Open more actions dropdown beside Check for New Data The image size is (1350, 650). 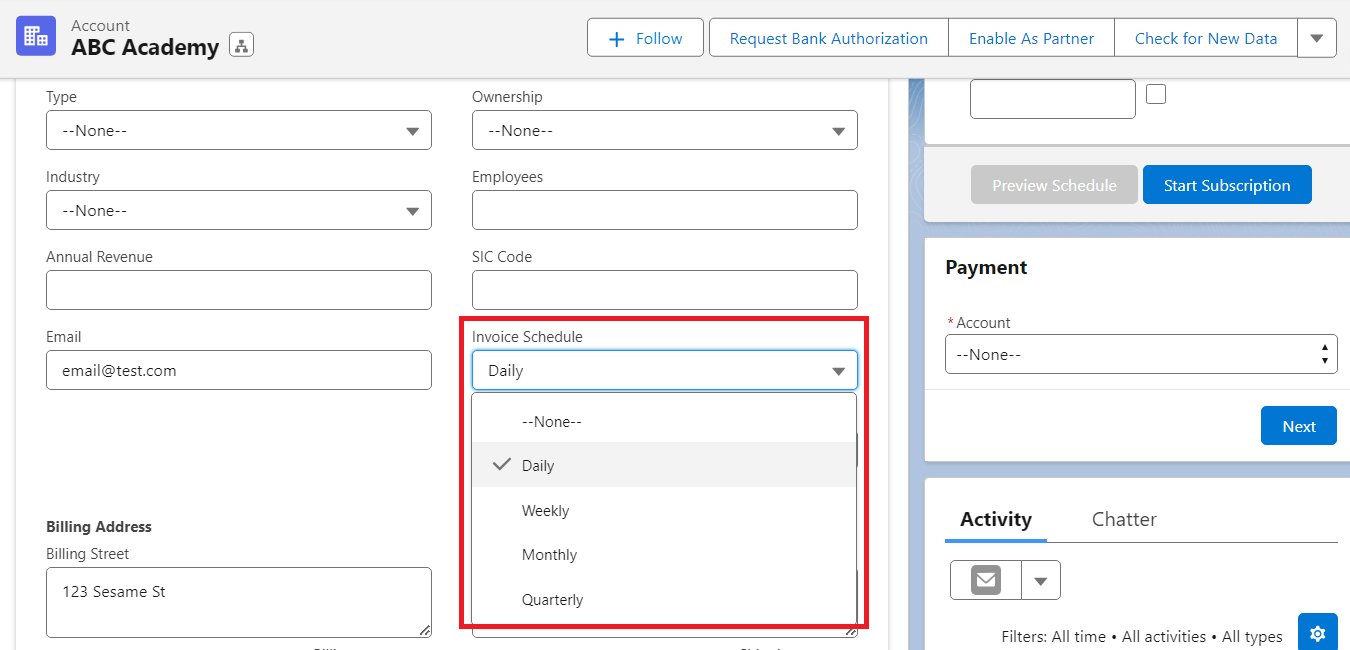tap(1316, 38)
